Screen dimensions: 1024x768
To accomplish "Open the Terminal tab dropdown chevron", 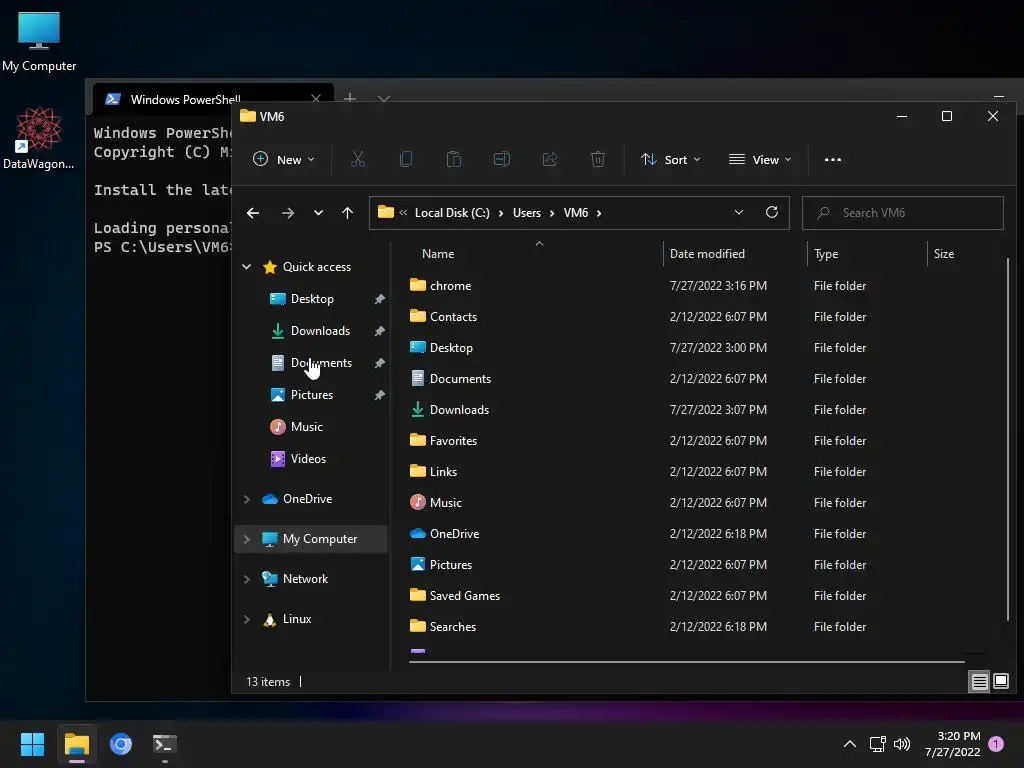I will tap(383, 99).
